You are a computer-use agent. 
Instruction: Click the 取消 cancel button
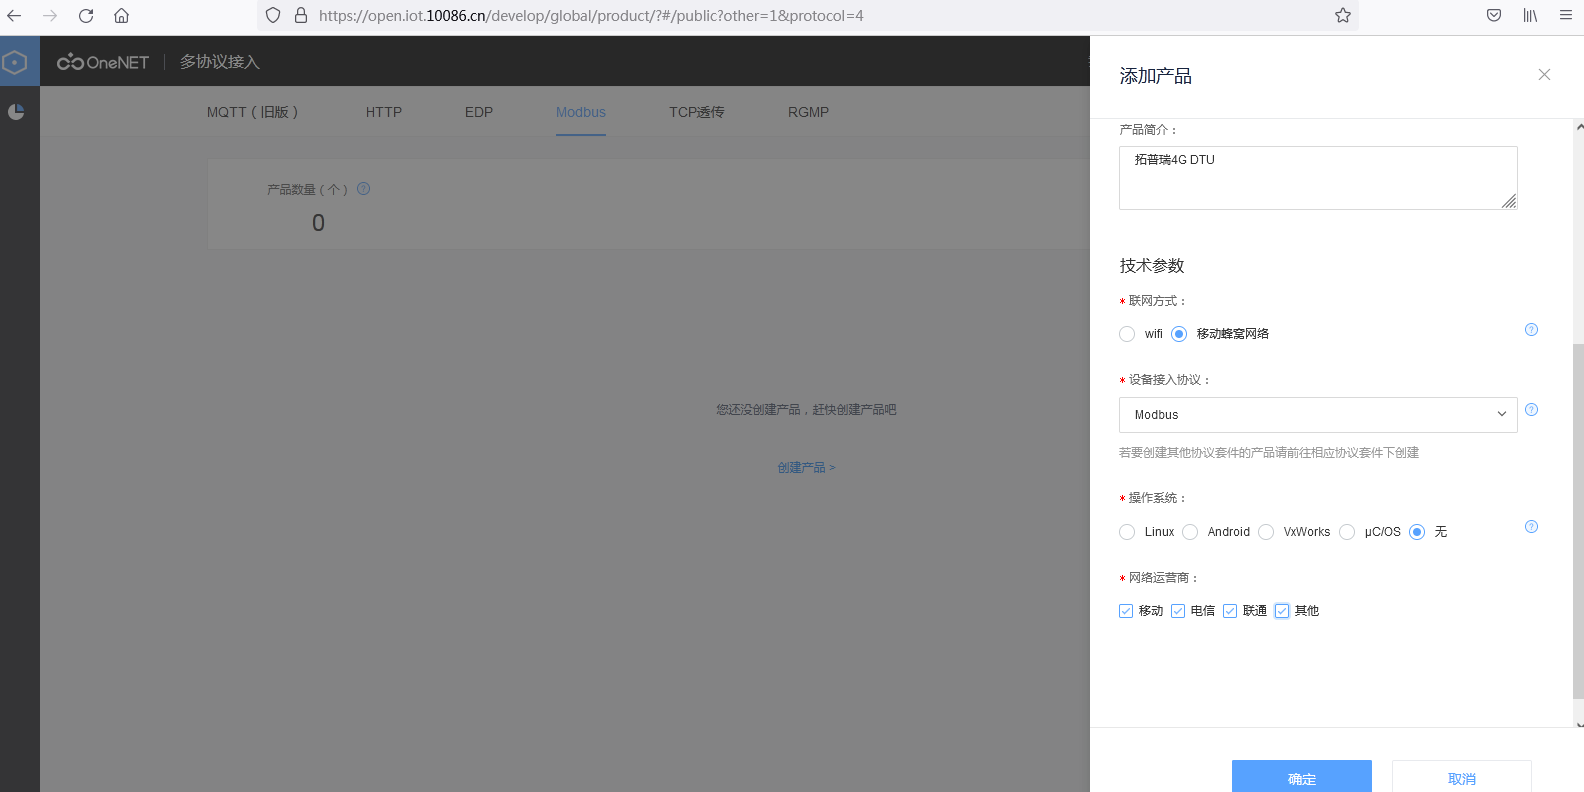point(1461,777)
